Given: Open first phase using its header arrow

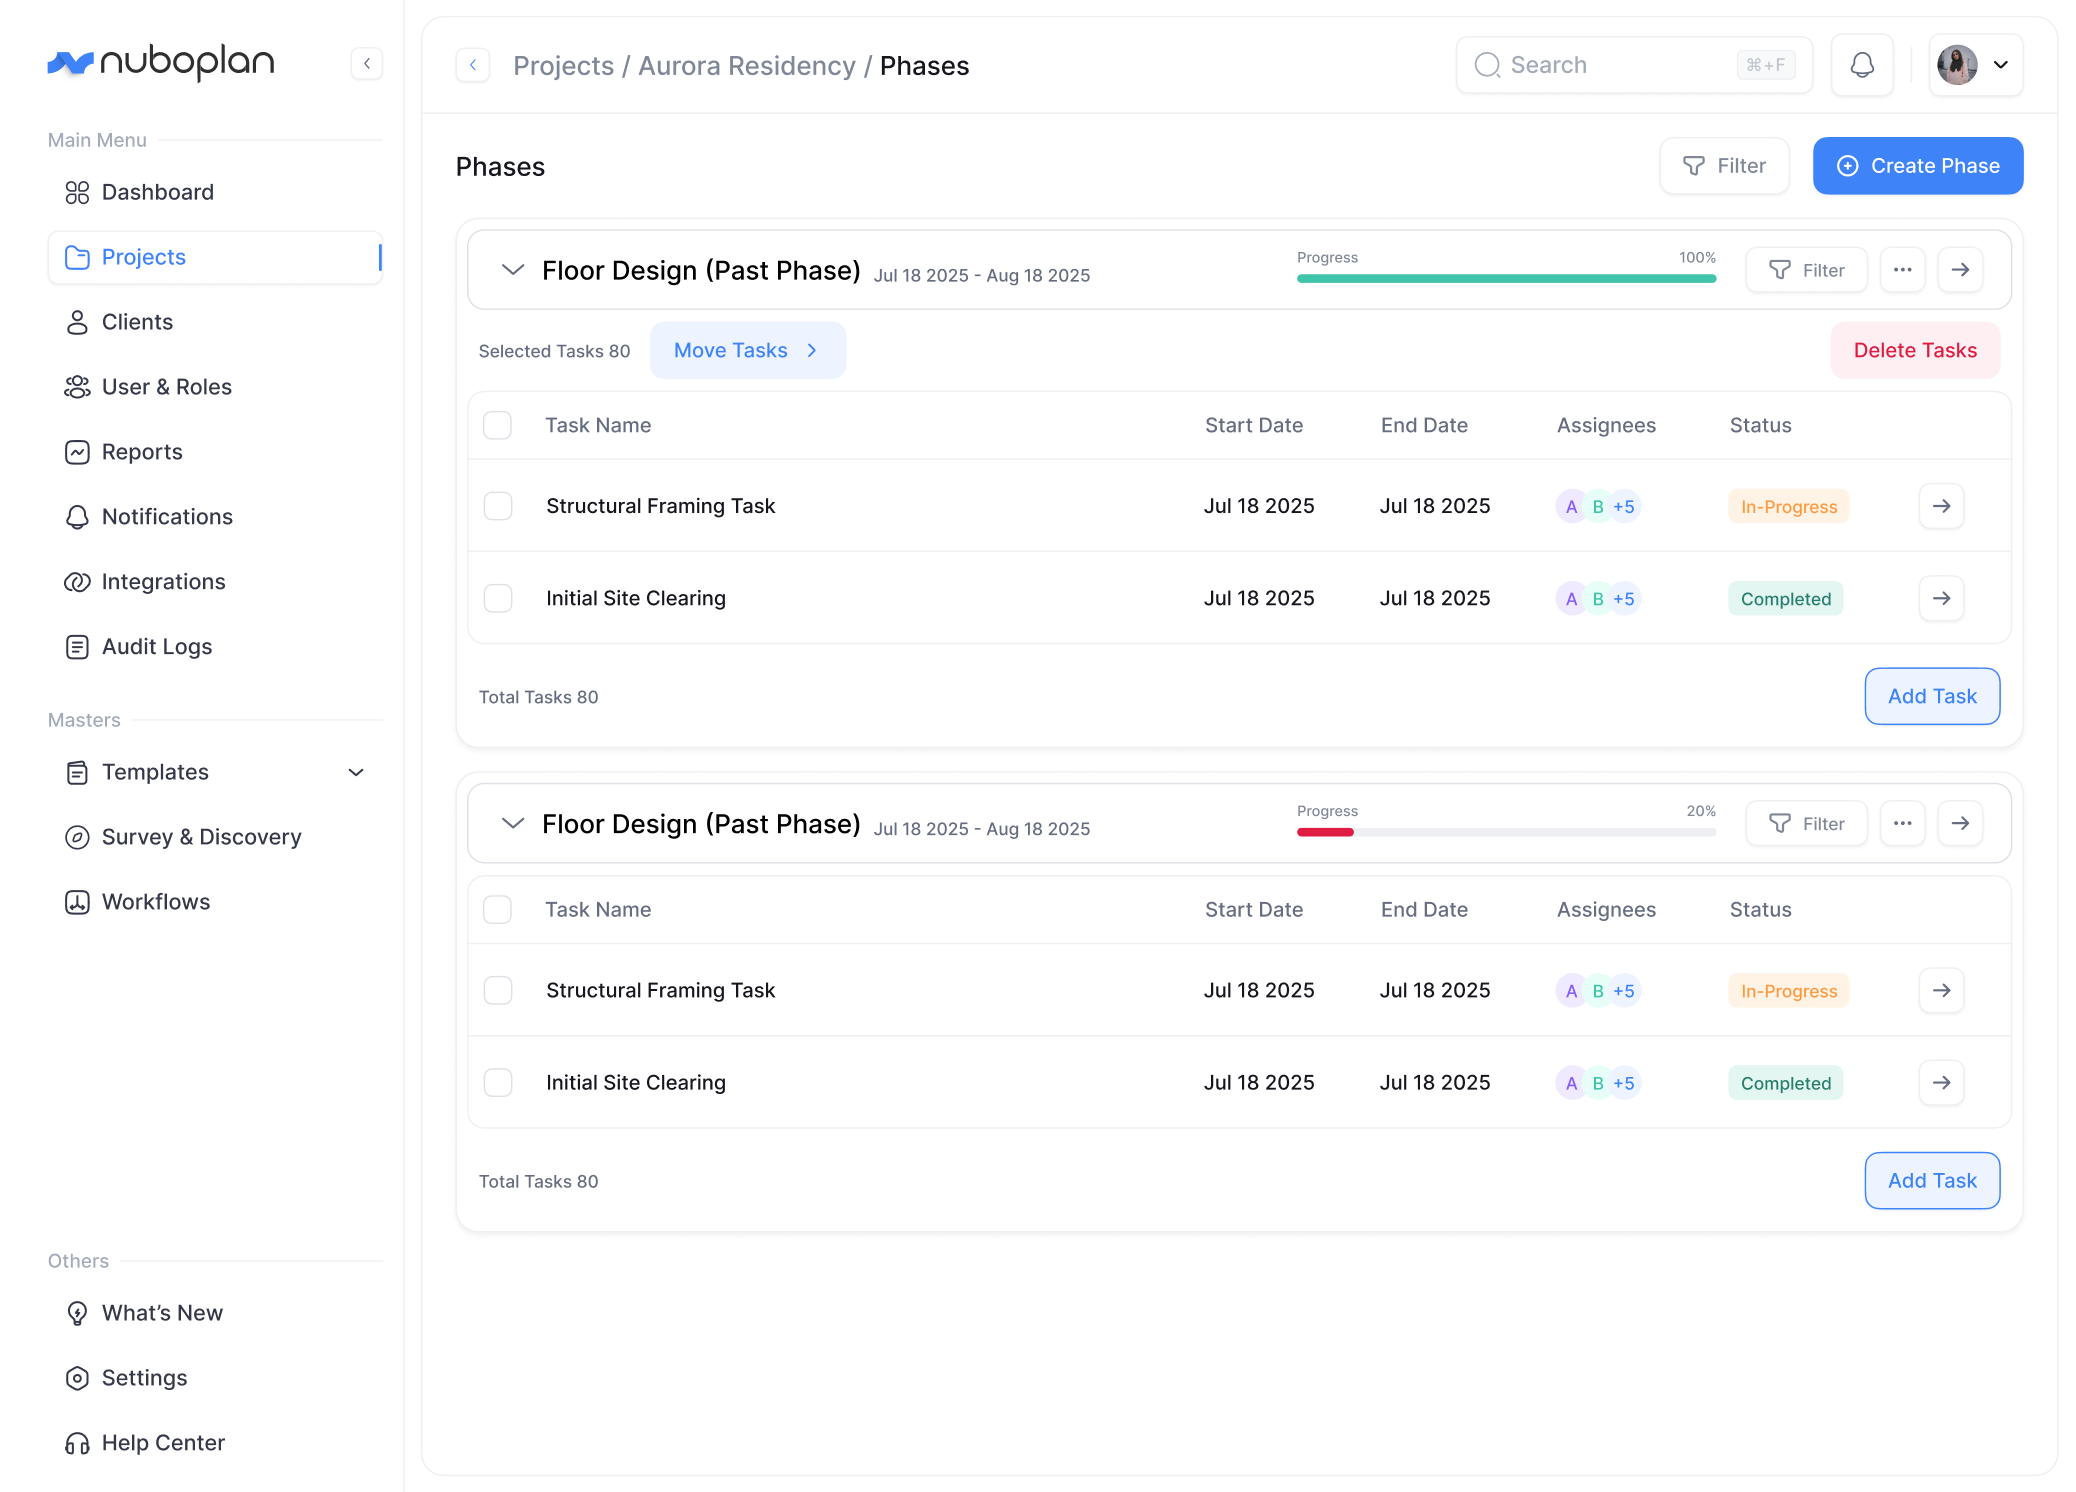Looking at the screenshot, I should tap(1960, 270).
